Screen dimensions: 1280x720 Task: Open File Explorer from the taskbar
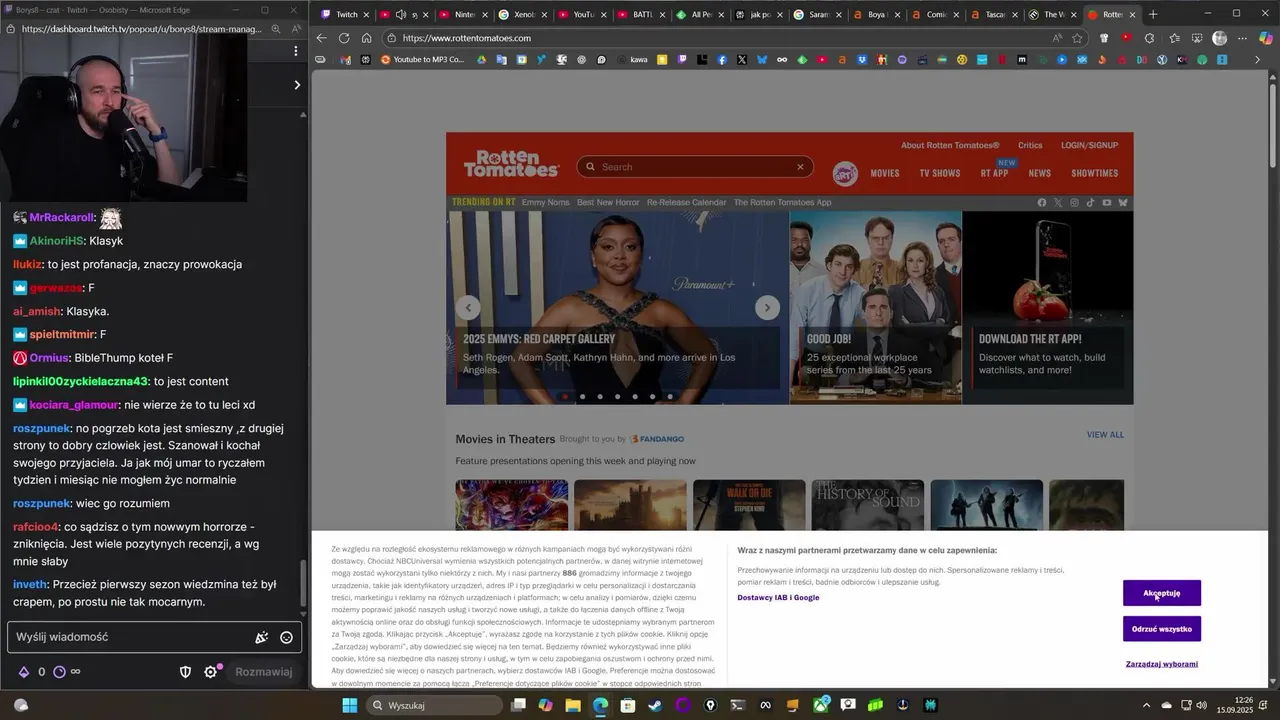572,705
